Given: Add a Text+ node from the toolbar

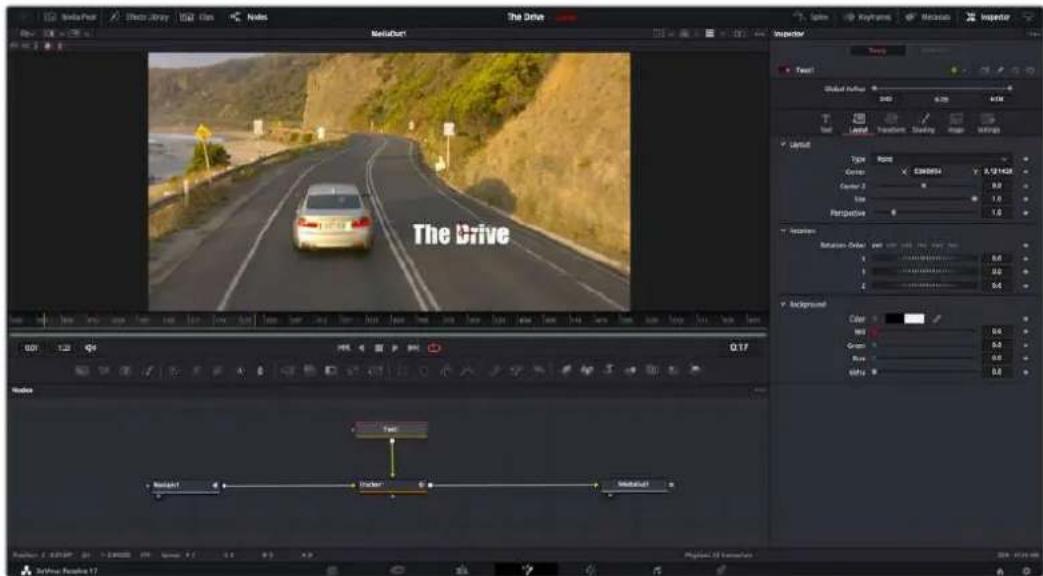Looking at the screenshot, I should click(x=124, y=370).
